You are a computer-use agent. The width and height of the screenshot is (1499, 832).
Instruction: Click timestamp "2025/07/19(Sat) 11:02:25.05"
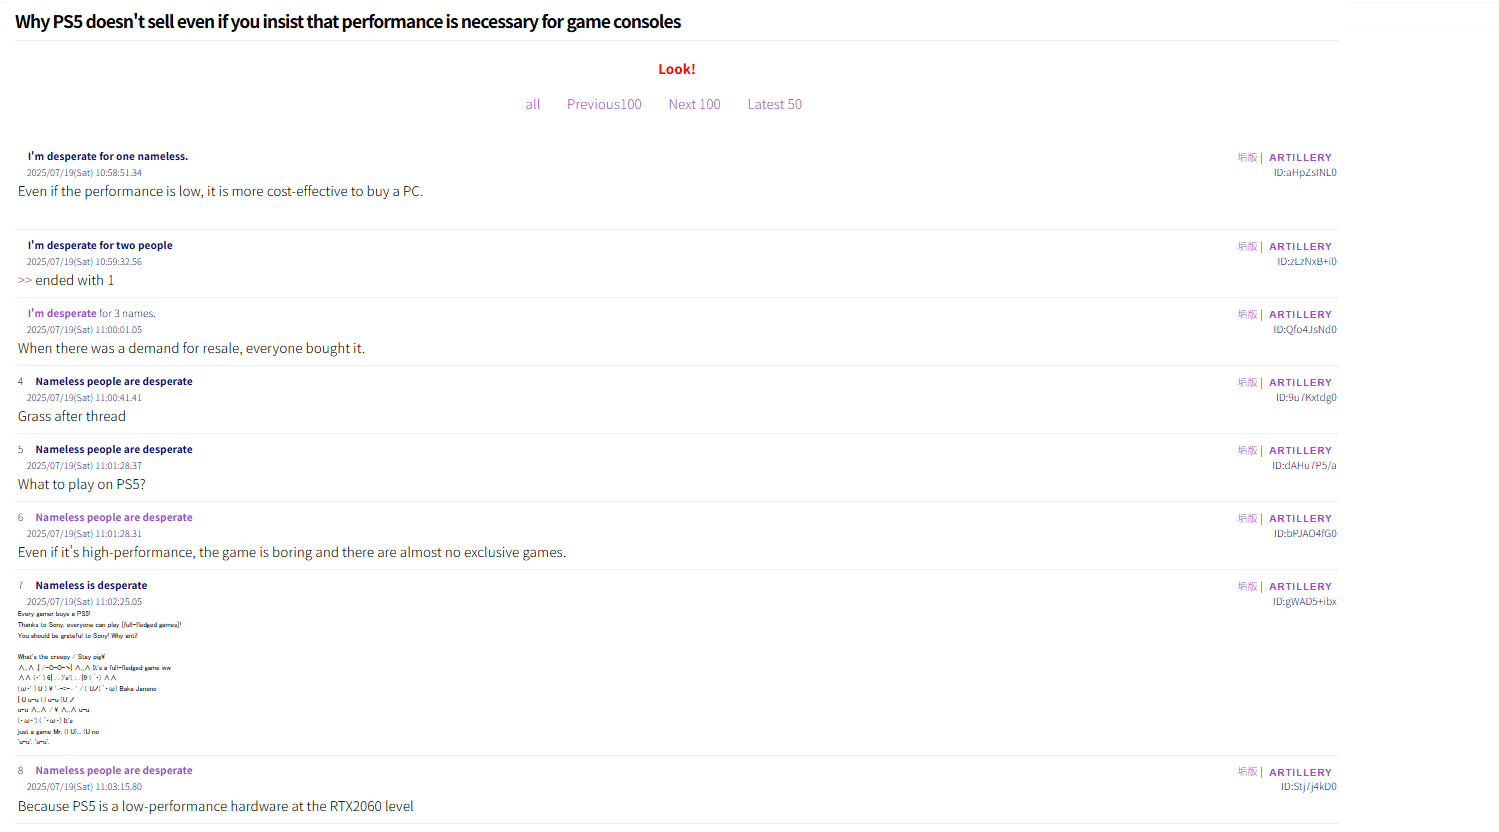coord(84,602)
